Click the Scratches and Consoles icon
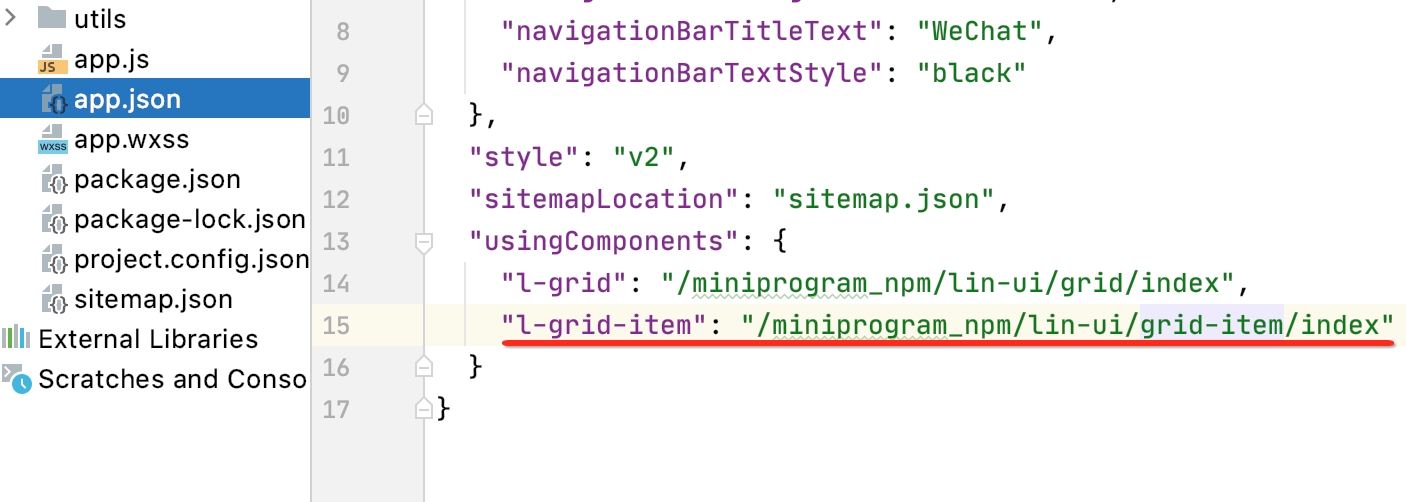Image resolution: width=1406 pixels, height=502 pixels. (17, 378)
